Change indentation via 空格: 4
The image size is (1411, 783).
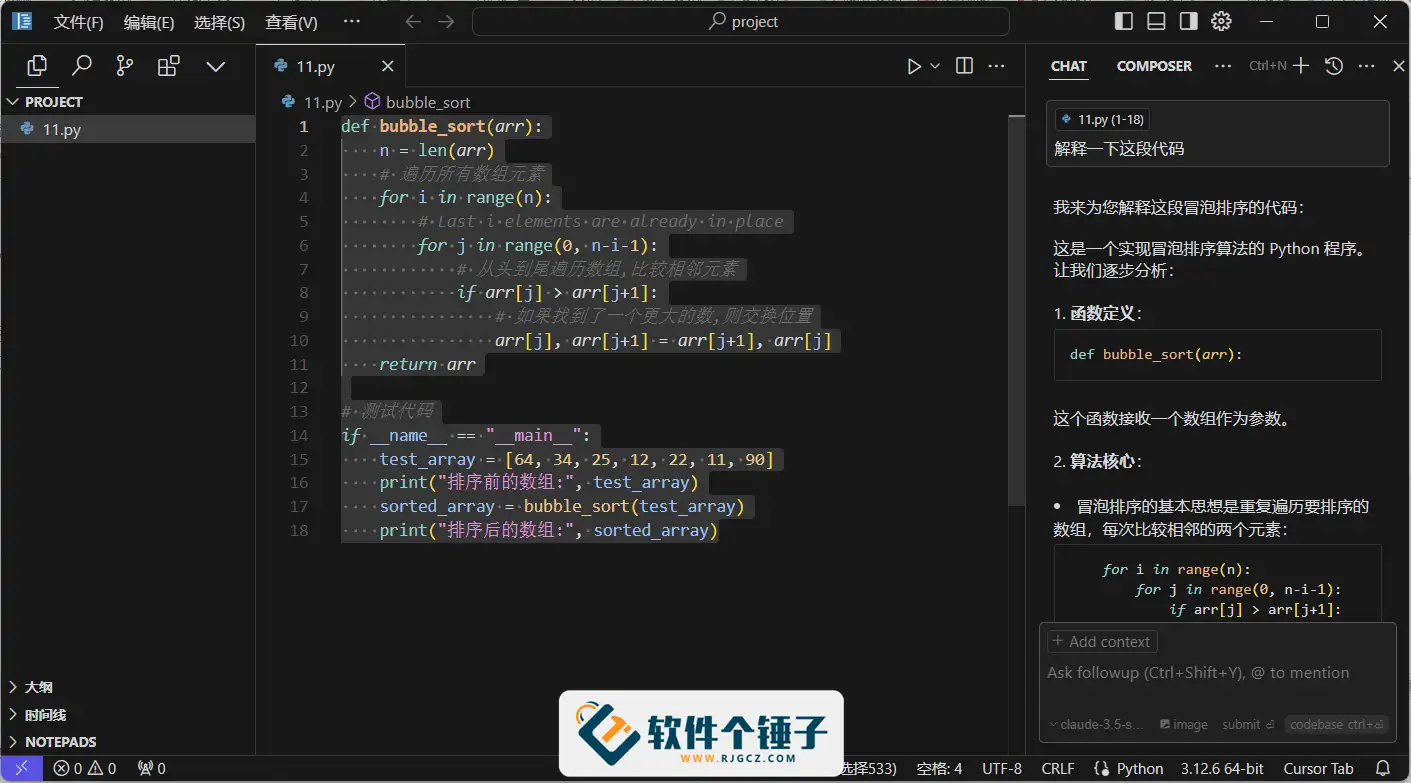click(940, 768)
